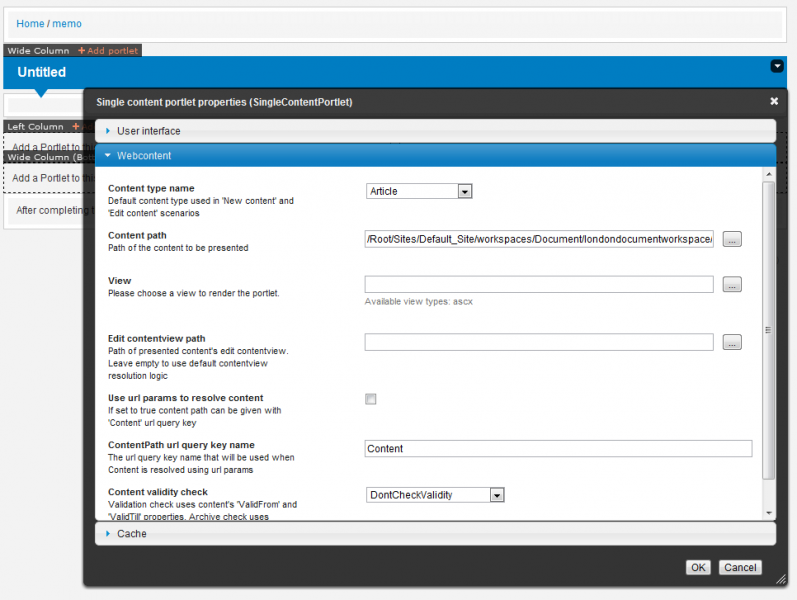Image resolution: width=797 pixels, height=600 pixels.
Task: Click the Untitled portlet title
Action: (x=42, y=72)
